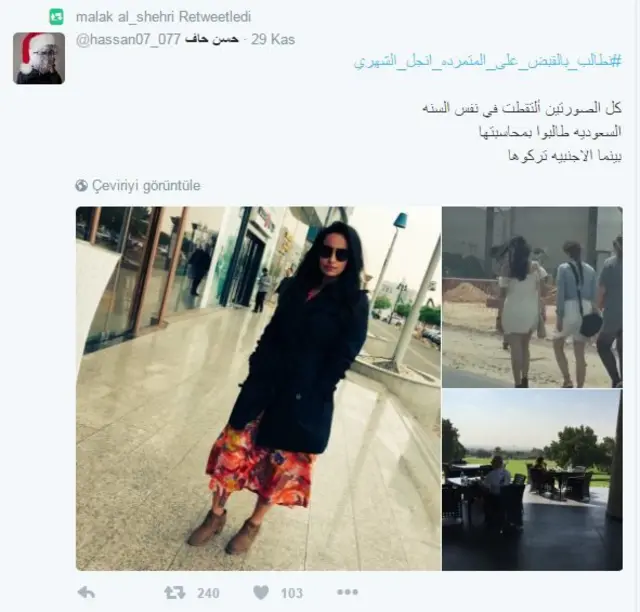Click the Retweetledi label text
The image size is (640, 612).
point(215,17)
